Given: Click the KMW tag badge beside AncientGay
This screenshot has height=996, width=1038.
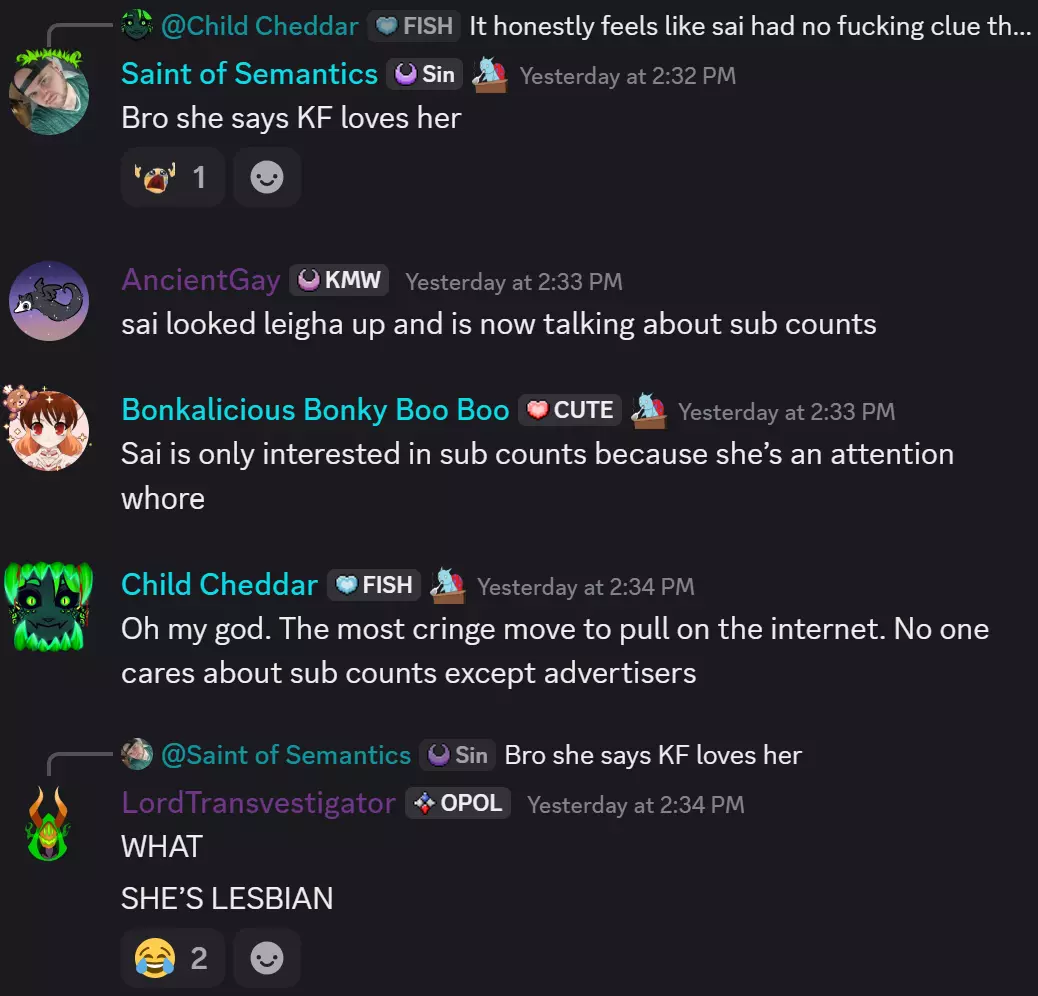Looking at the screenshot, I should [x=339, y=280].
